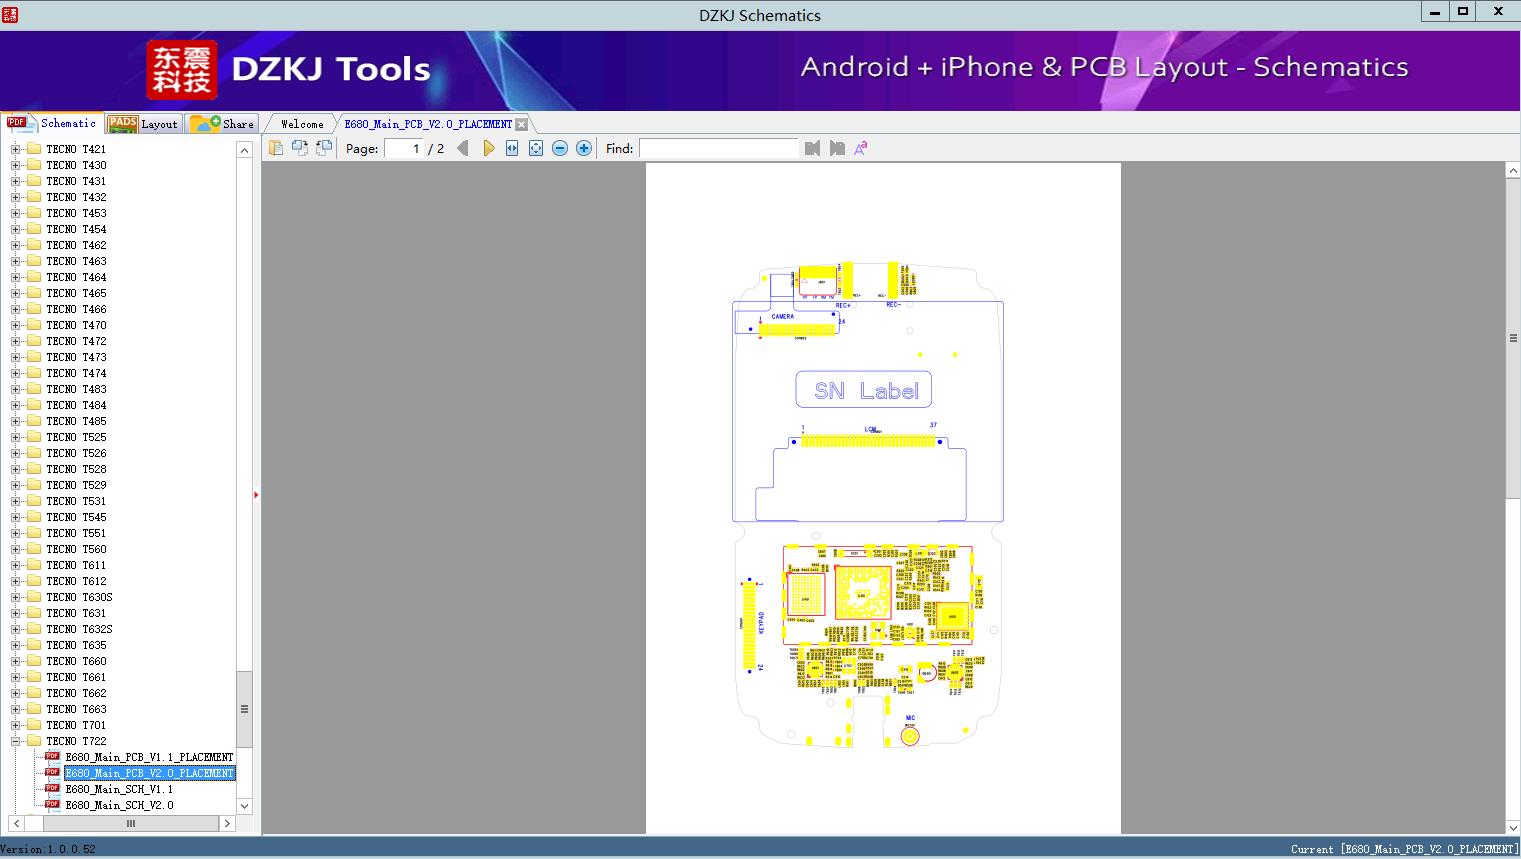Select E680_Main_PCB_V2.0_PLACEMENT in tree

pyautogui.click(x=149, y=773)
